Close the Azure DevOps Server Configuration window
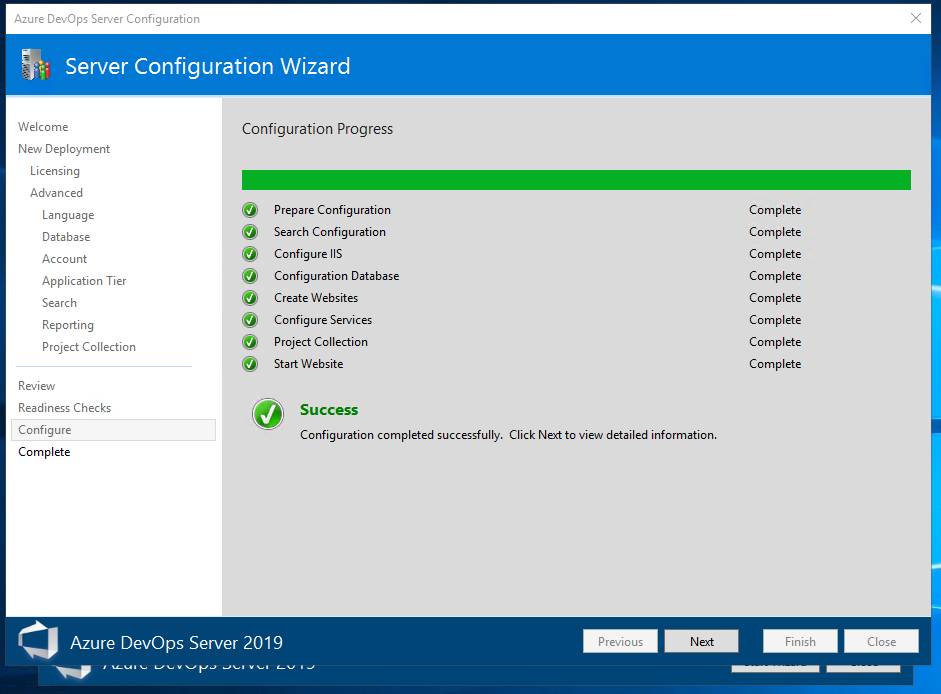Image resolution: width=941 pixels, height=694 pixels. [x=916, y=19]
